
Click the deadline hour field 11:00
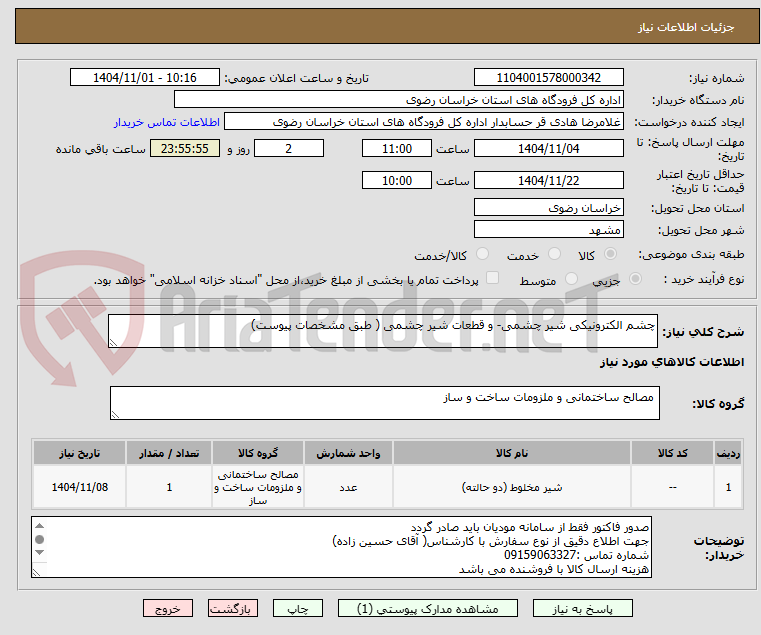pos(397,149)
